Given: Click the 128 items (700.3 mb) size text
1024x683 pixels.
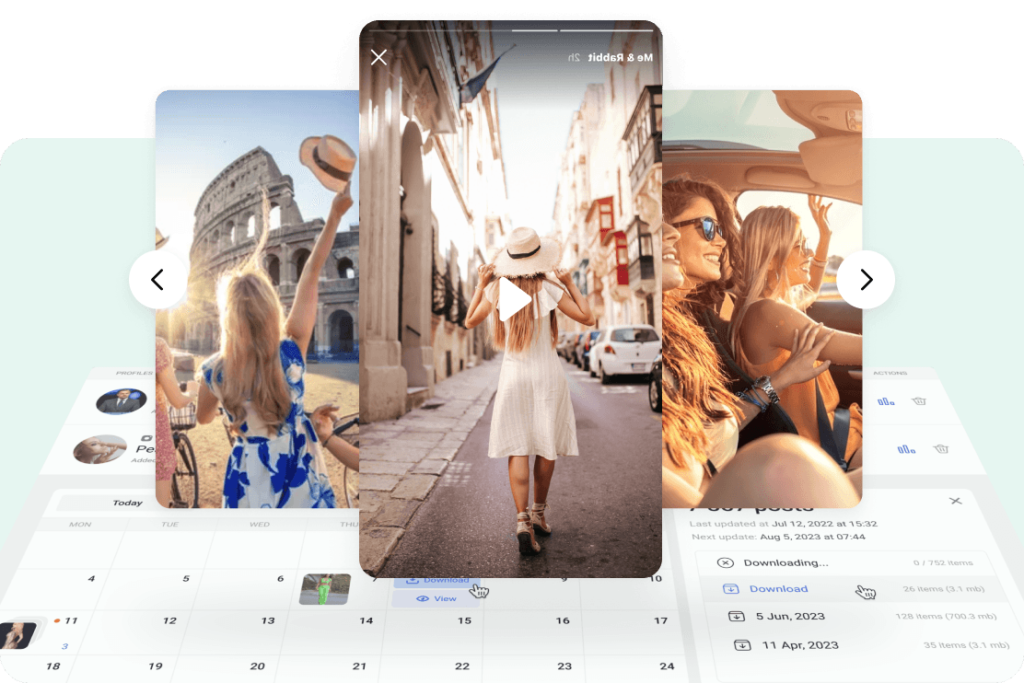Looking at the screenshot, I should 946,616.
